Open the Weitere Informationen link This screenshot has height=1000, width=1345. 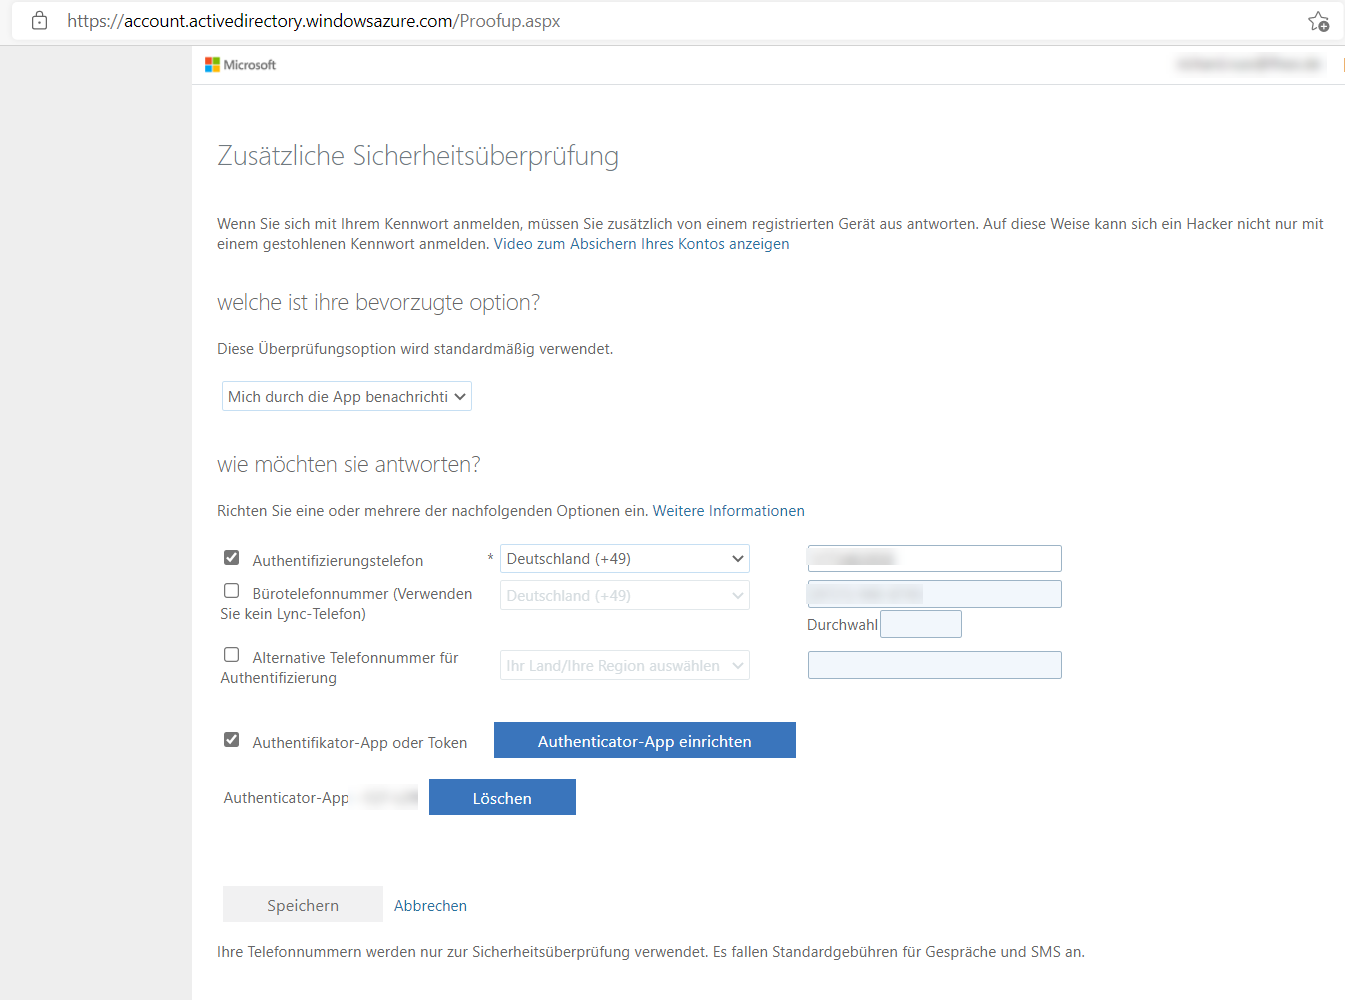pos(728,510)
